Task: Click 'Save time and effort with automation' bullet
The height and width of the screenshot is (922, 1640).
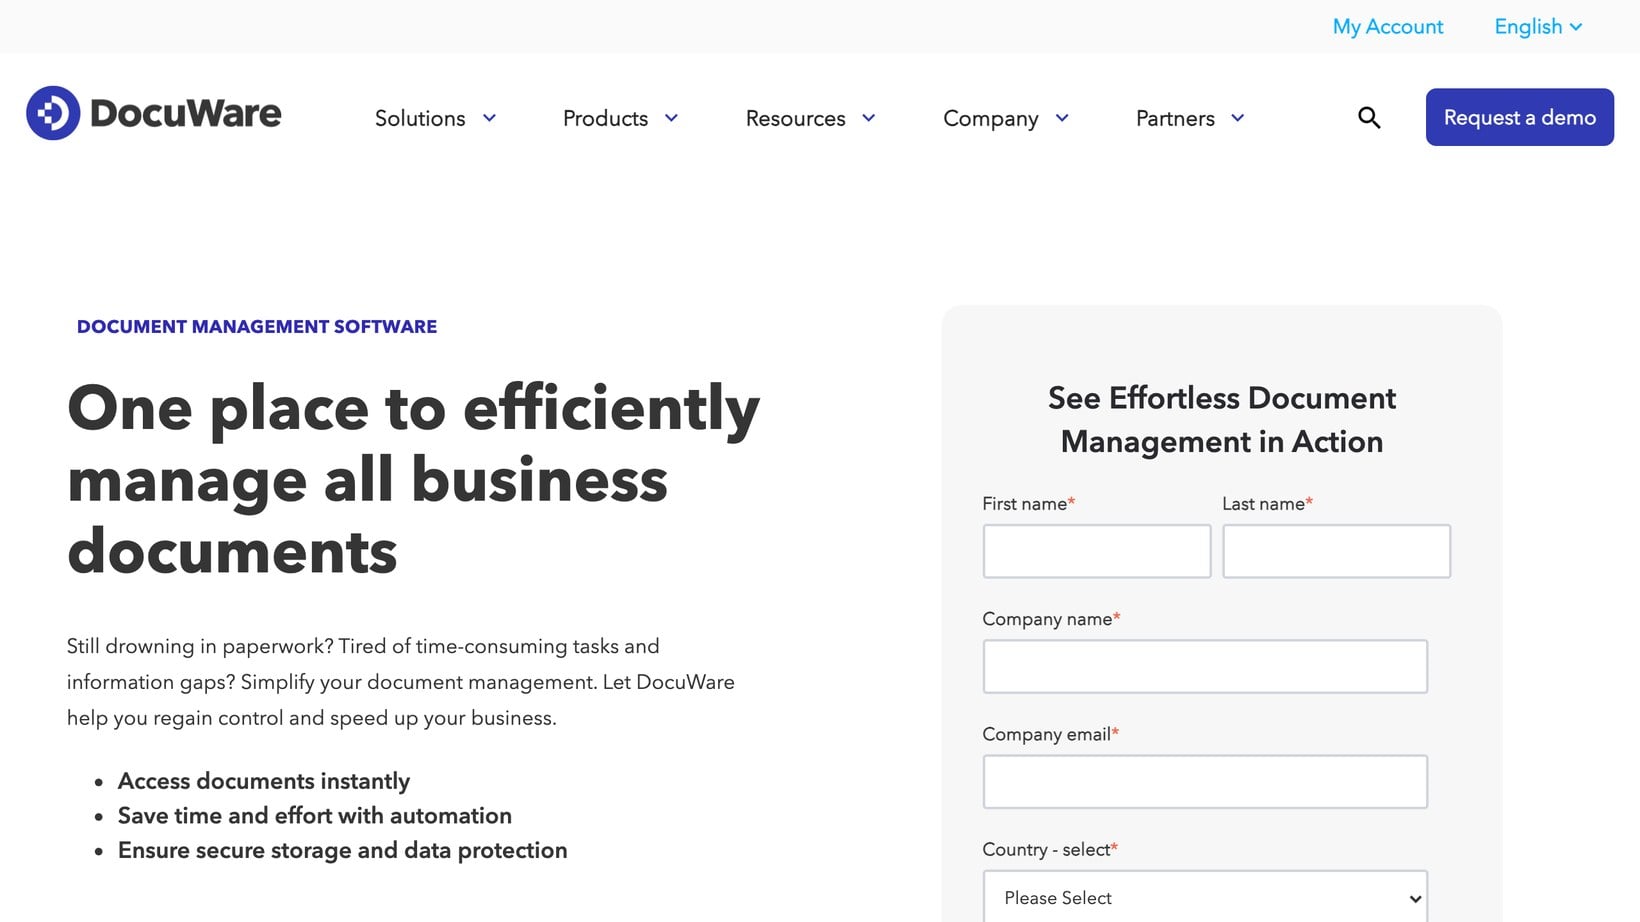Action: pos(315,816)
